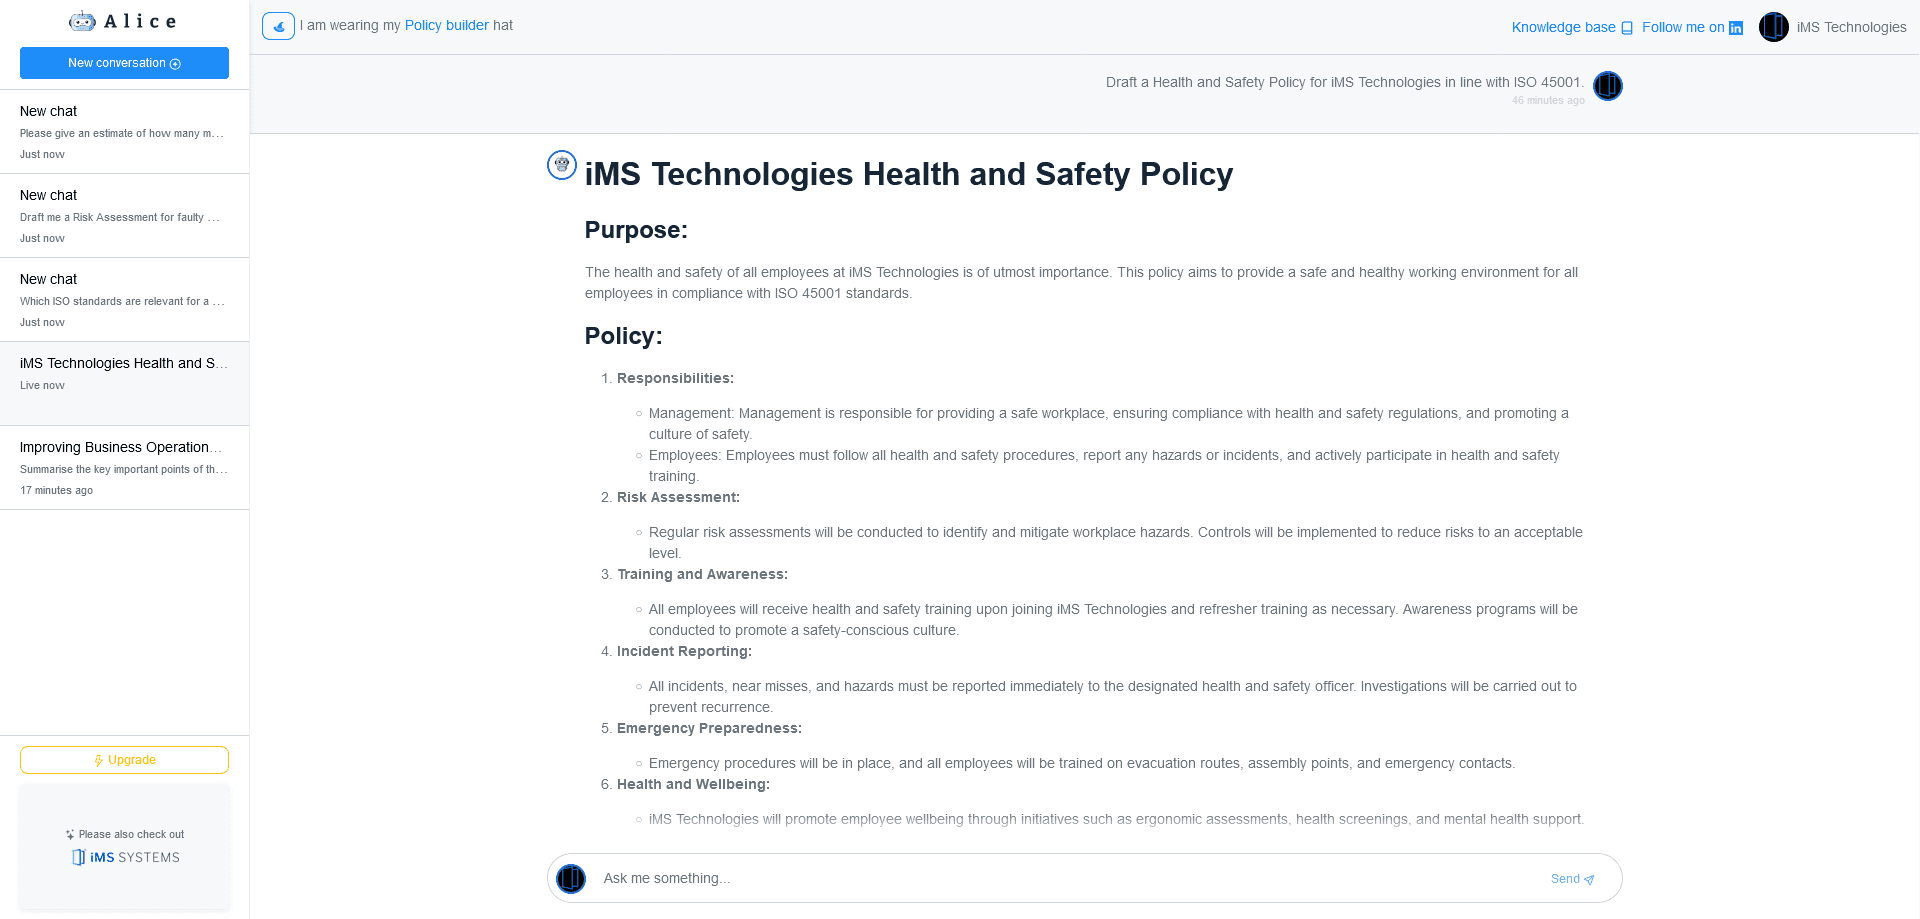The width and height of the screenshot is (1920, 919).
Task: Click the 'Incident Reporting:' list item
Action: [x=684, y=651]
